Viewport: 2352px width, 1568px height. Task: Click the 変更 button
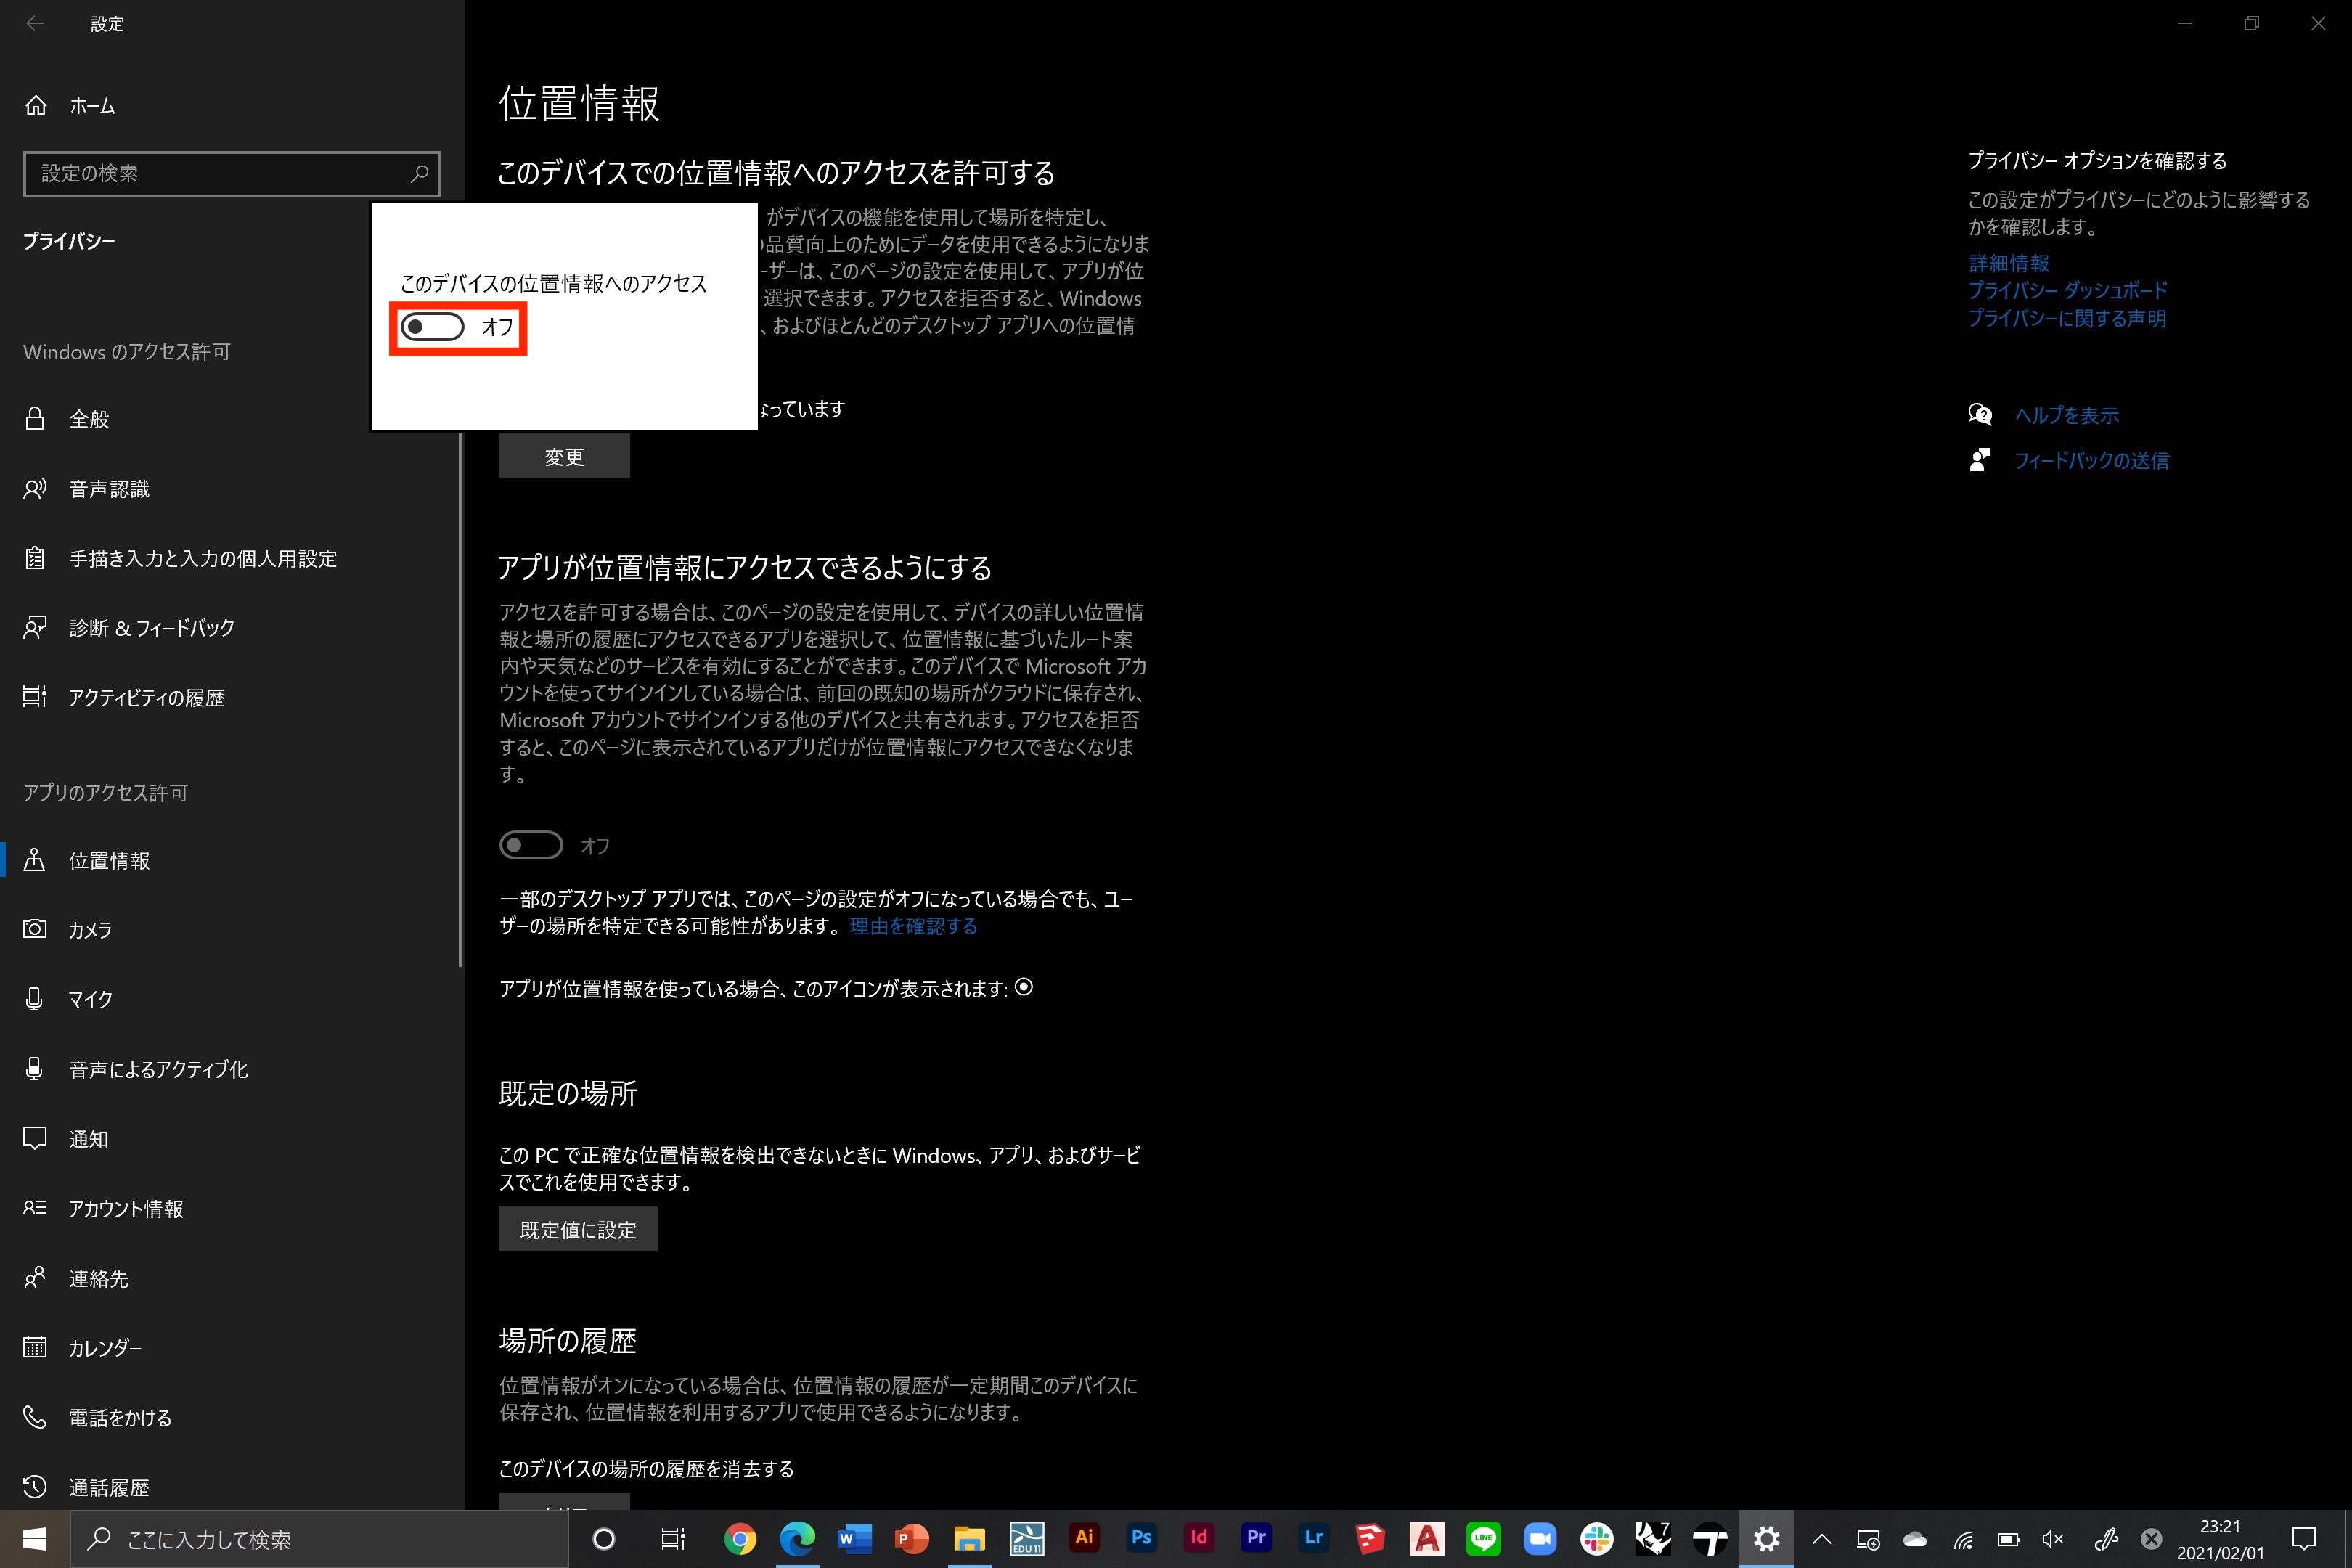564,457
